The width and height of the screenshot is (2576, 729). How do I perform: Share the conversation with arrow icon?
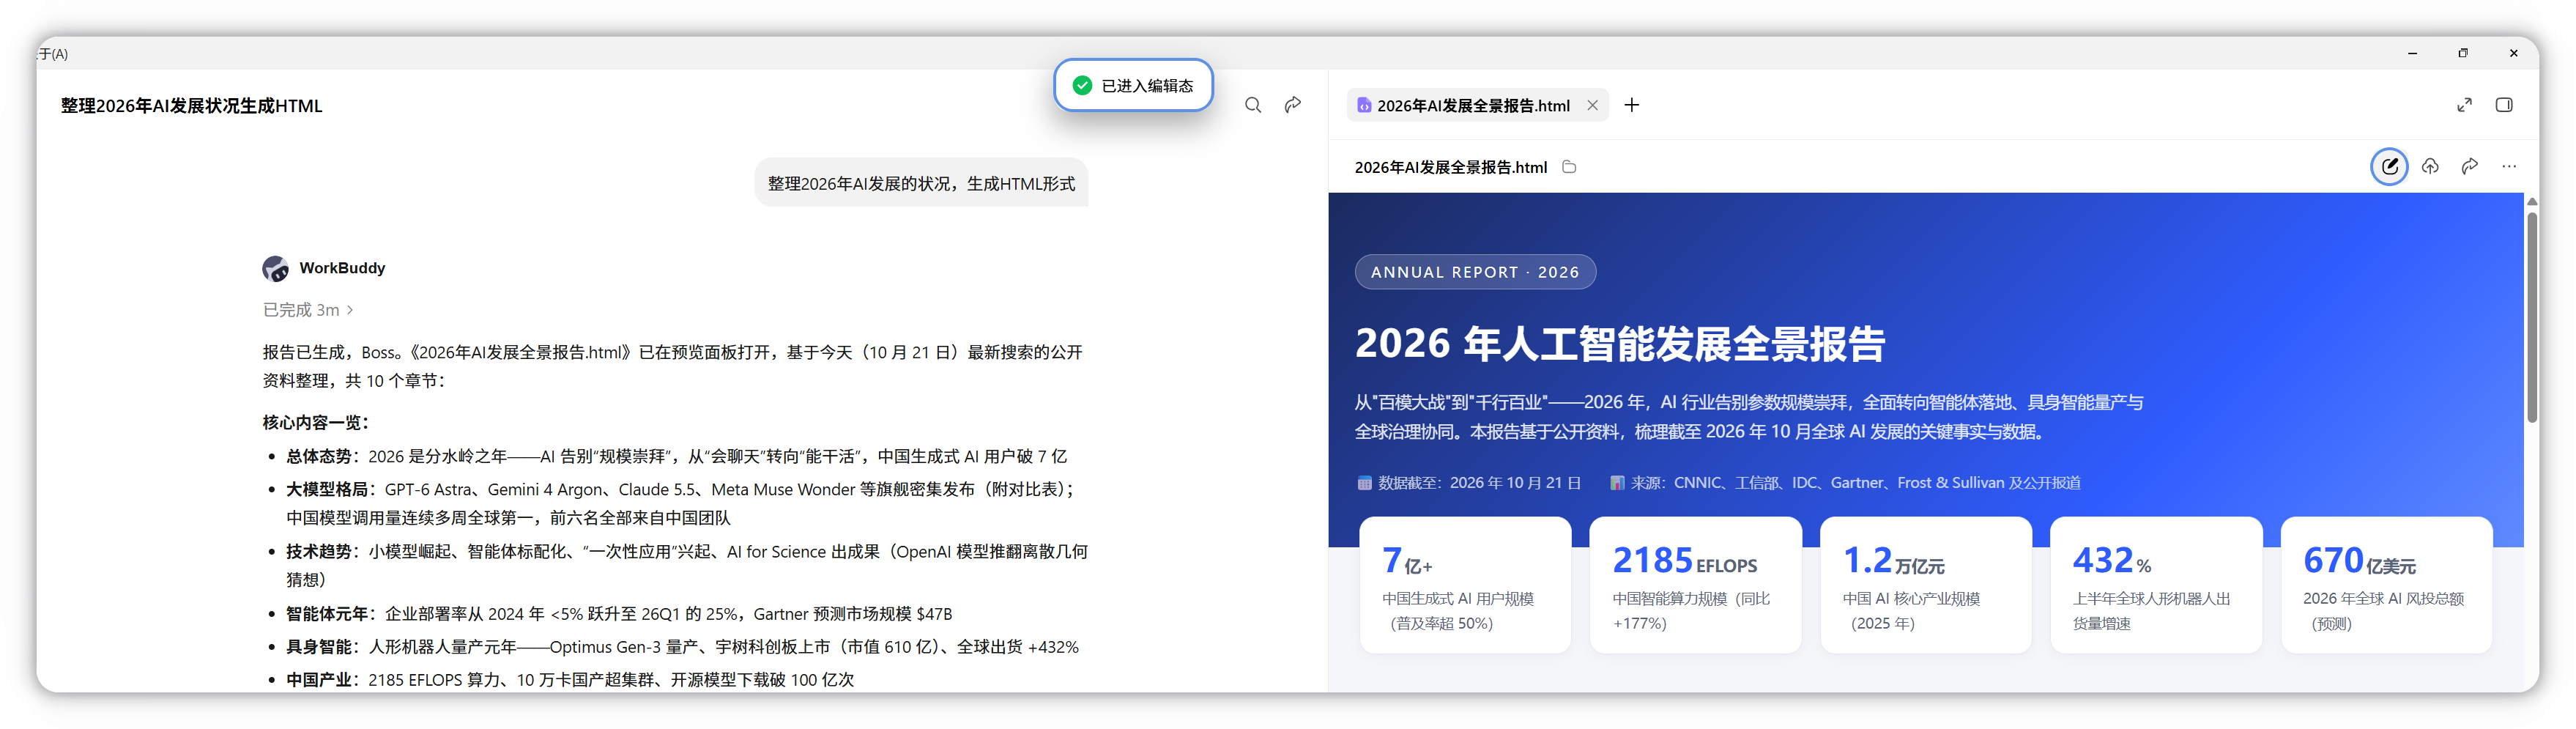[x=1293, y=105]
